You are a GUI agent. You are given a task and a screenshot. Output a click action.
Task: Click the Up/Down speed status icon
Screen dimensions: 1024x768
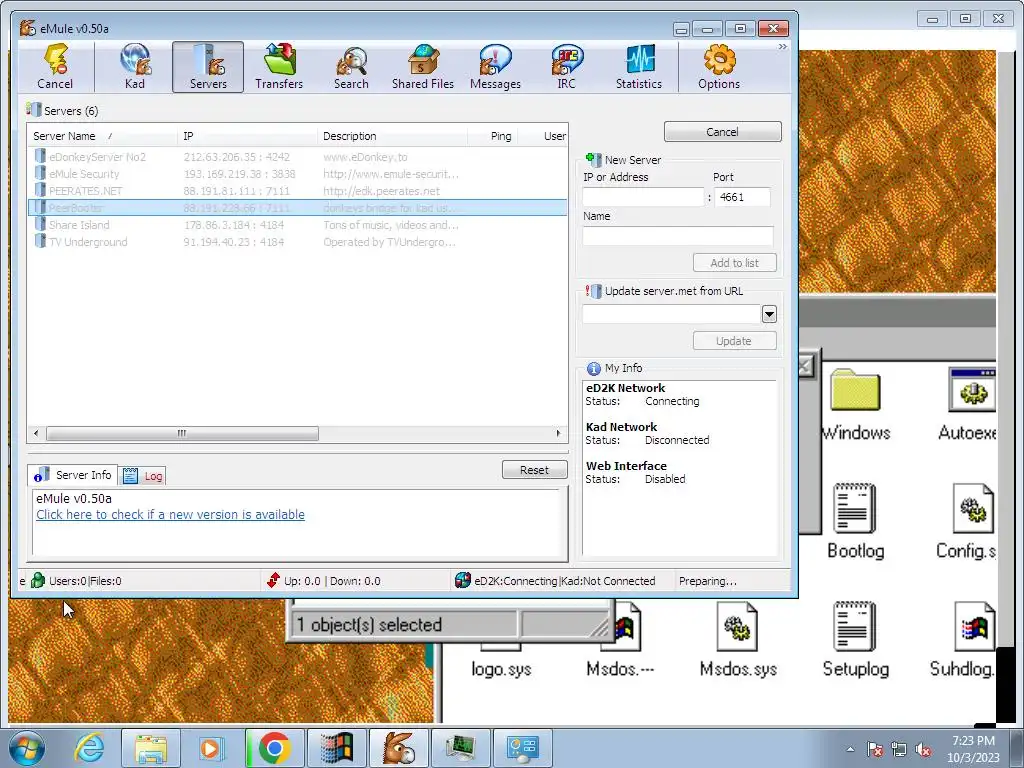(273, 581)
